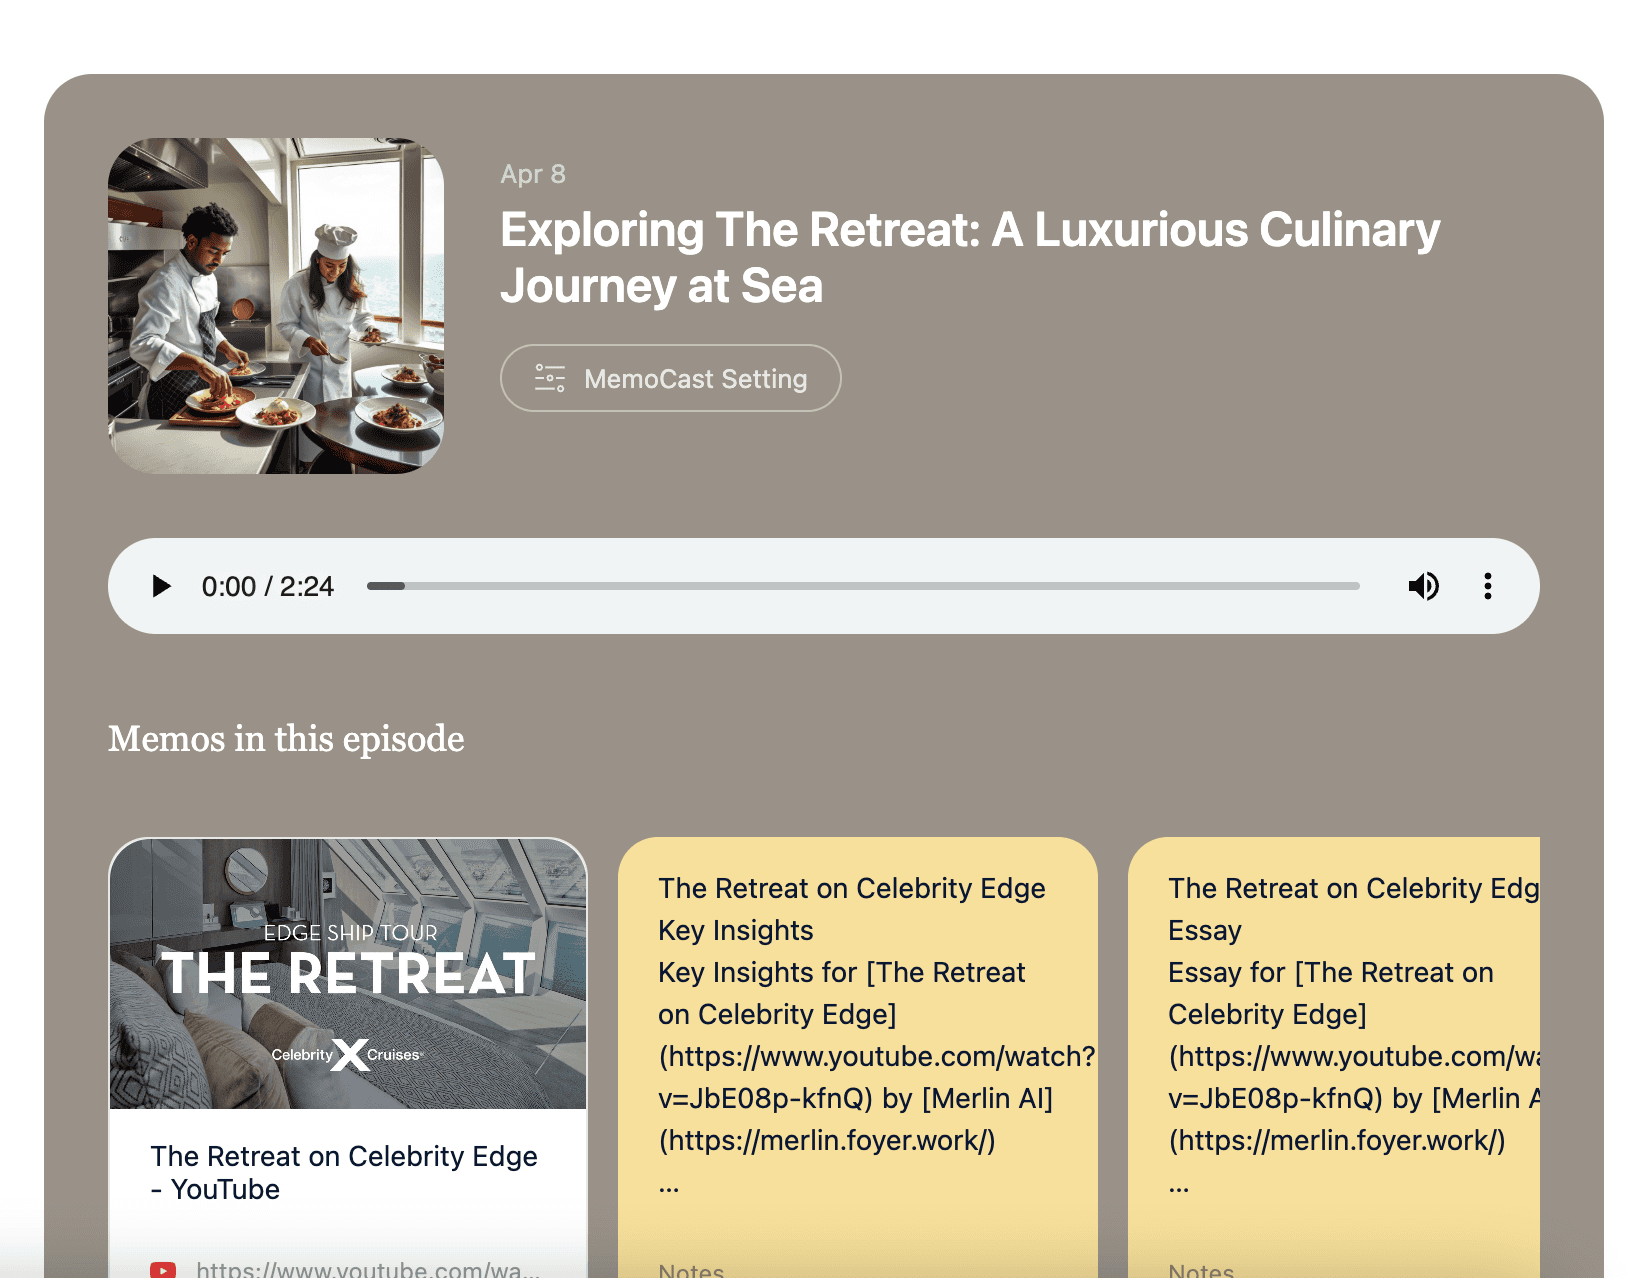Click the MemoCast Setting sliders icon
The width and height of the screenshot is (1648, 1278).
[548, 378]
